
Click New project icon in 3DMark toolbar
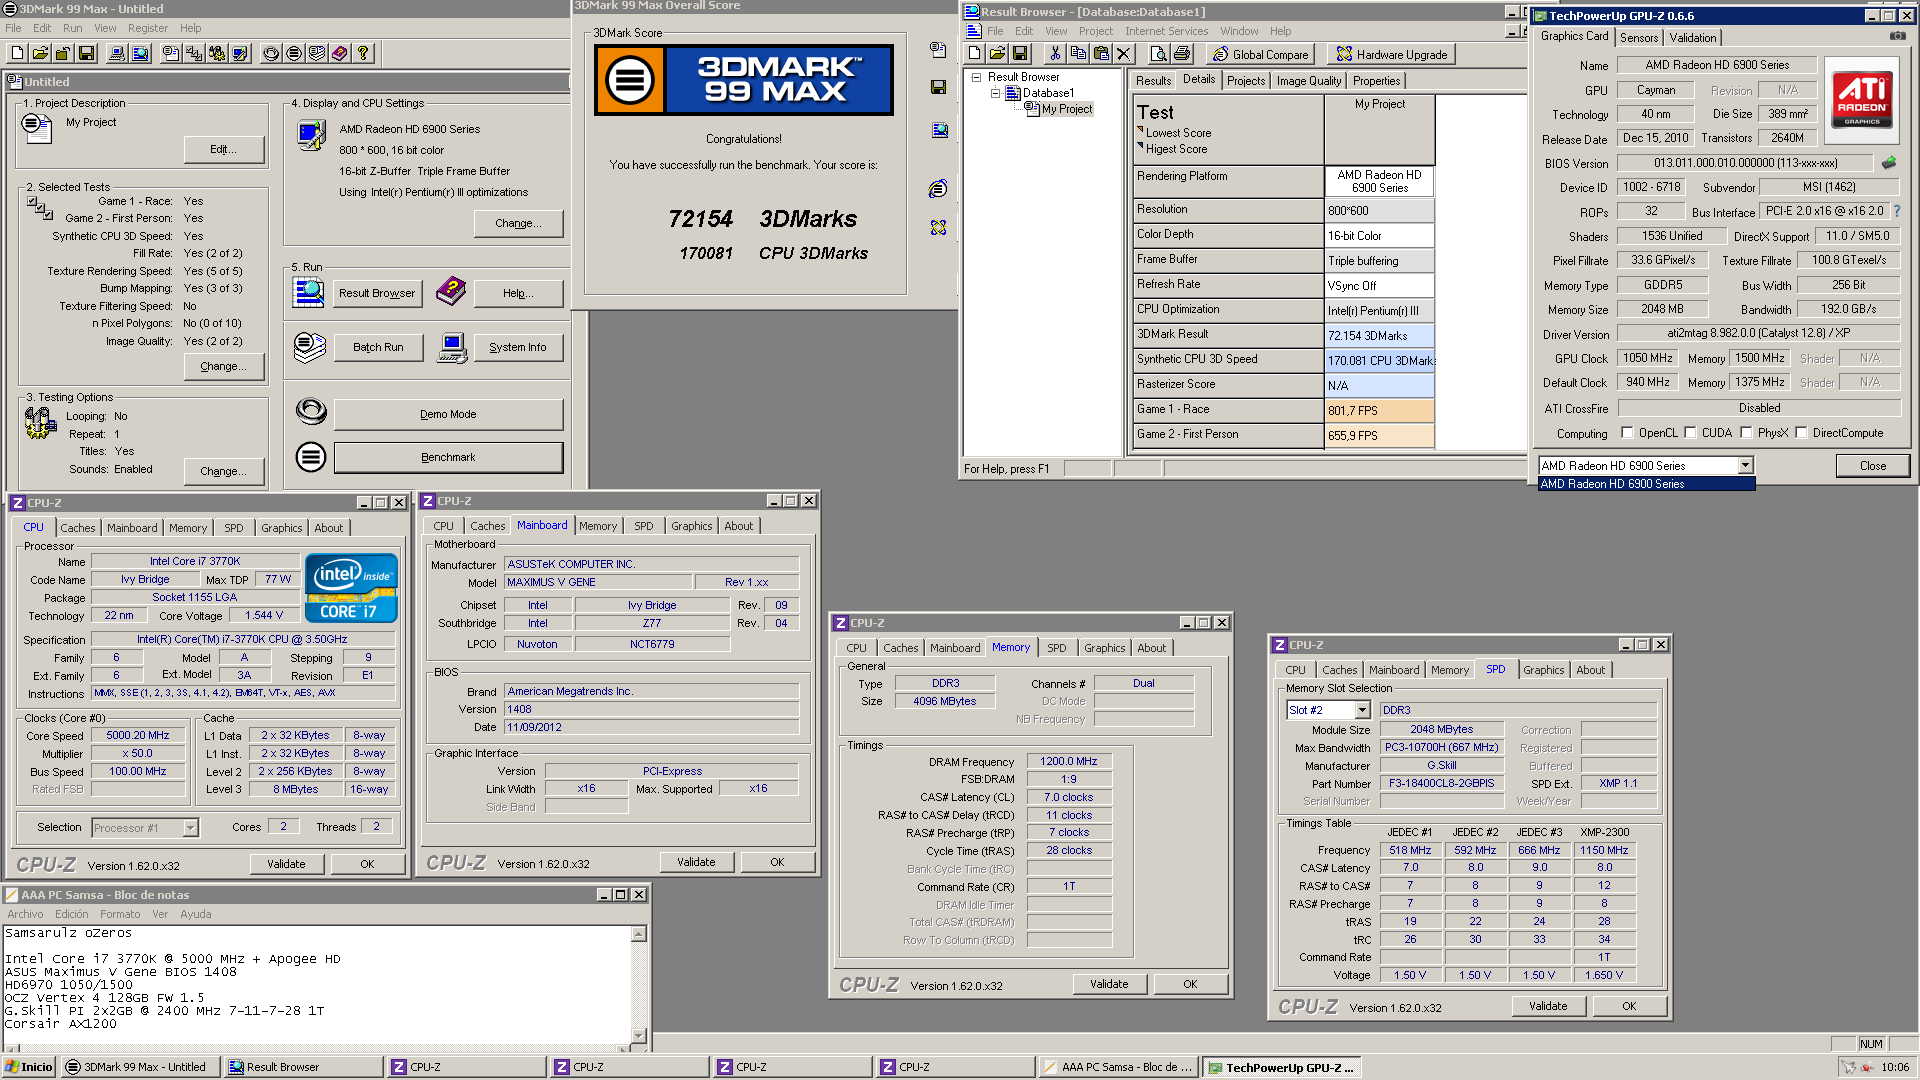(x=17, y=54)
